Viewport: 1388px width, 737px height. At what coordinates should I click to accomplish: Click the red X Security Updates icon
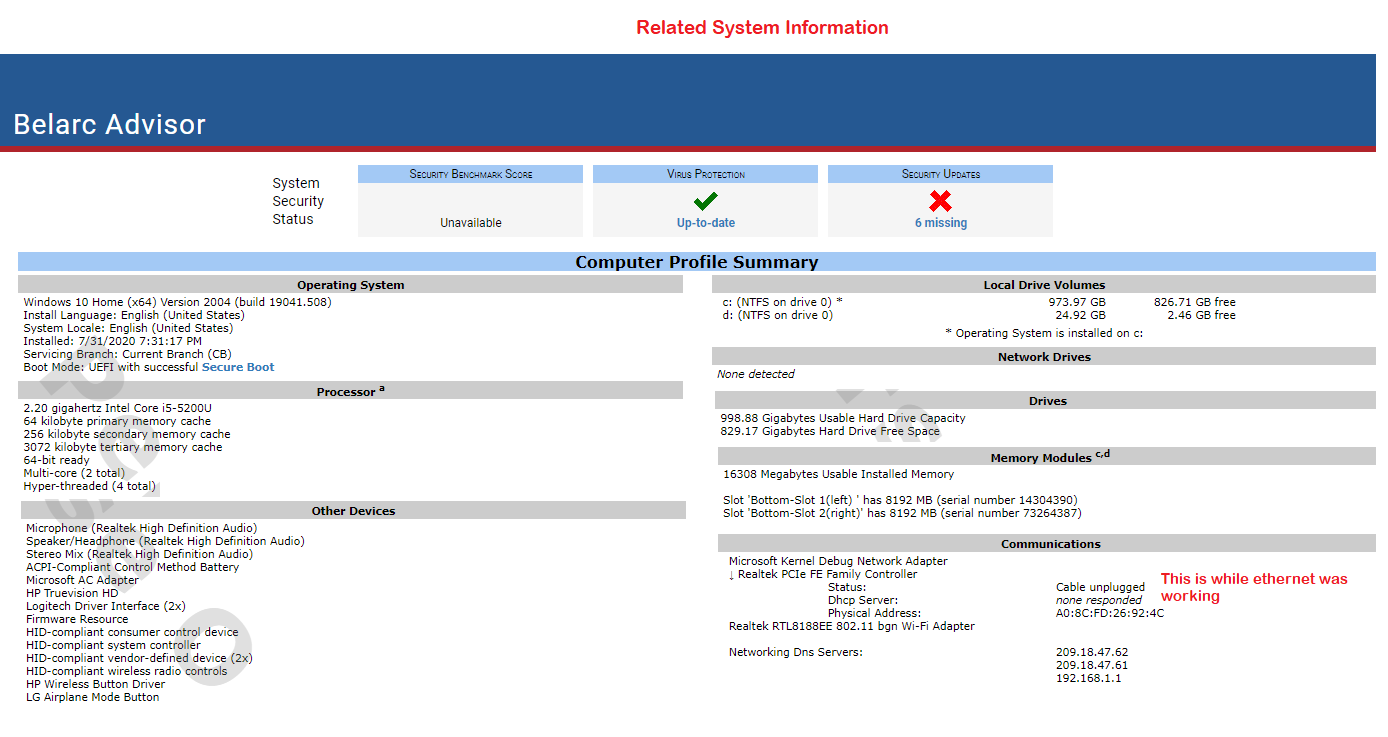tap(940, 201)
